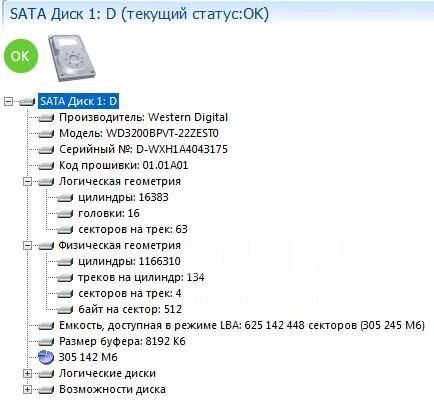Collapse the SATA Диск 1: D root node
434x408 pixels.
pos(8,101)
